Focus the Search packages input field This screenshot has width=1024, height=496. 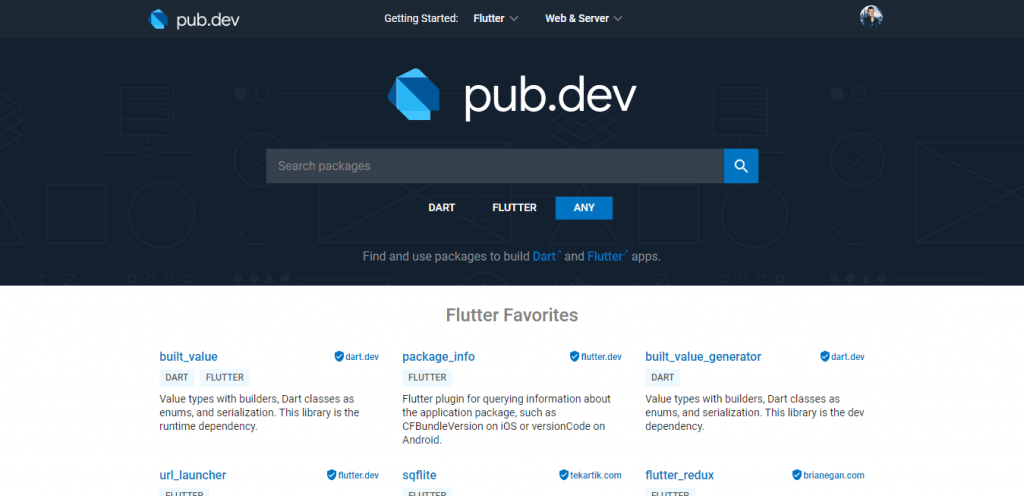point(494,166)
